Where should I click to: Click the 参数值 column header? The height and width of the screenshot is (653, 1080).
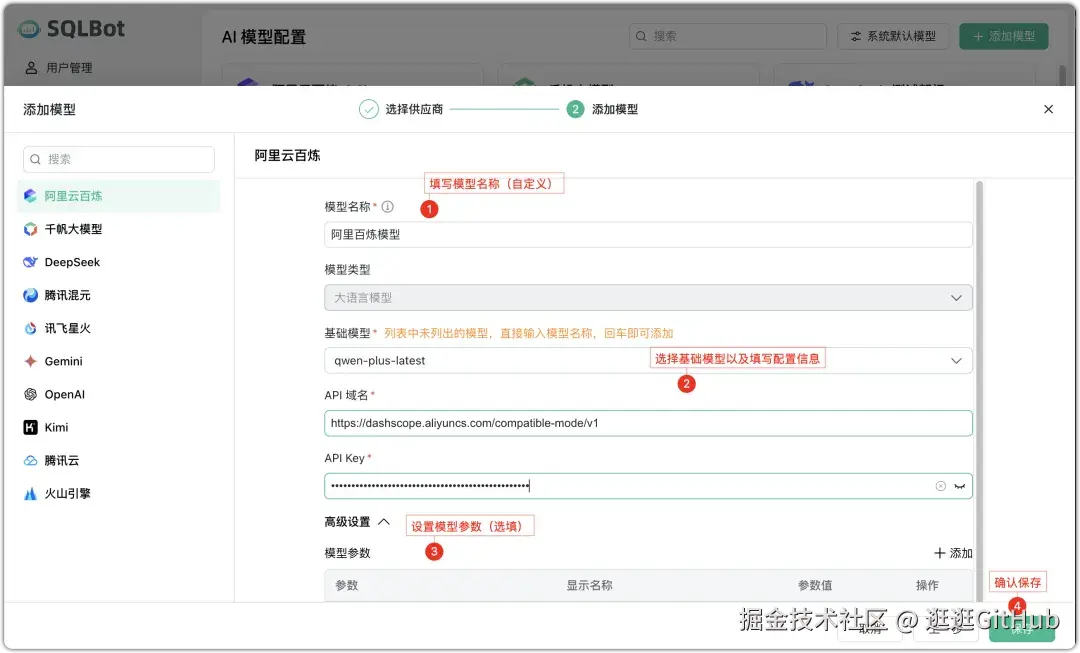tap(815, 585)
